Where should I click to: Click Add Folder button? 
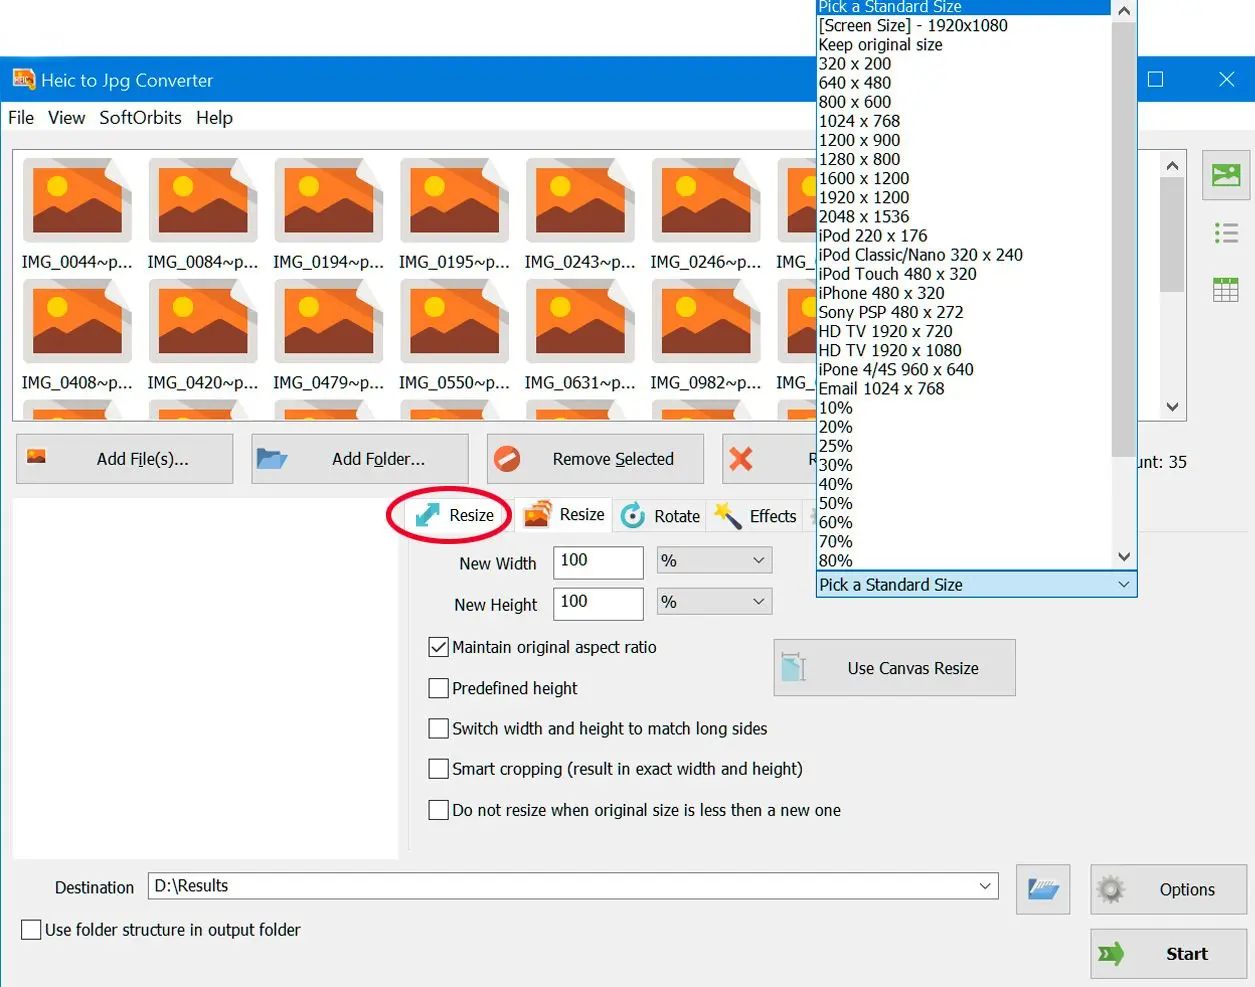pos(359,459)
